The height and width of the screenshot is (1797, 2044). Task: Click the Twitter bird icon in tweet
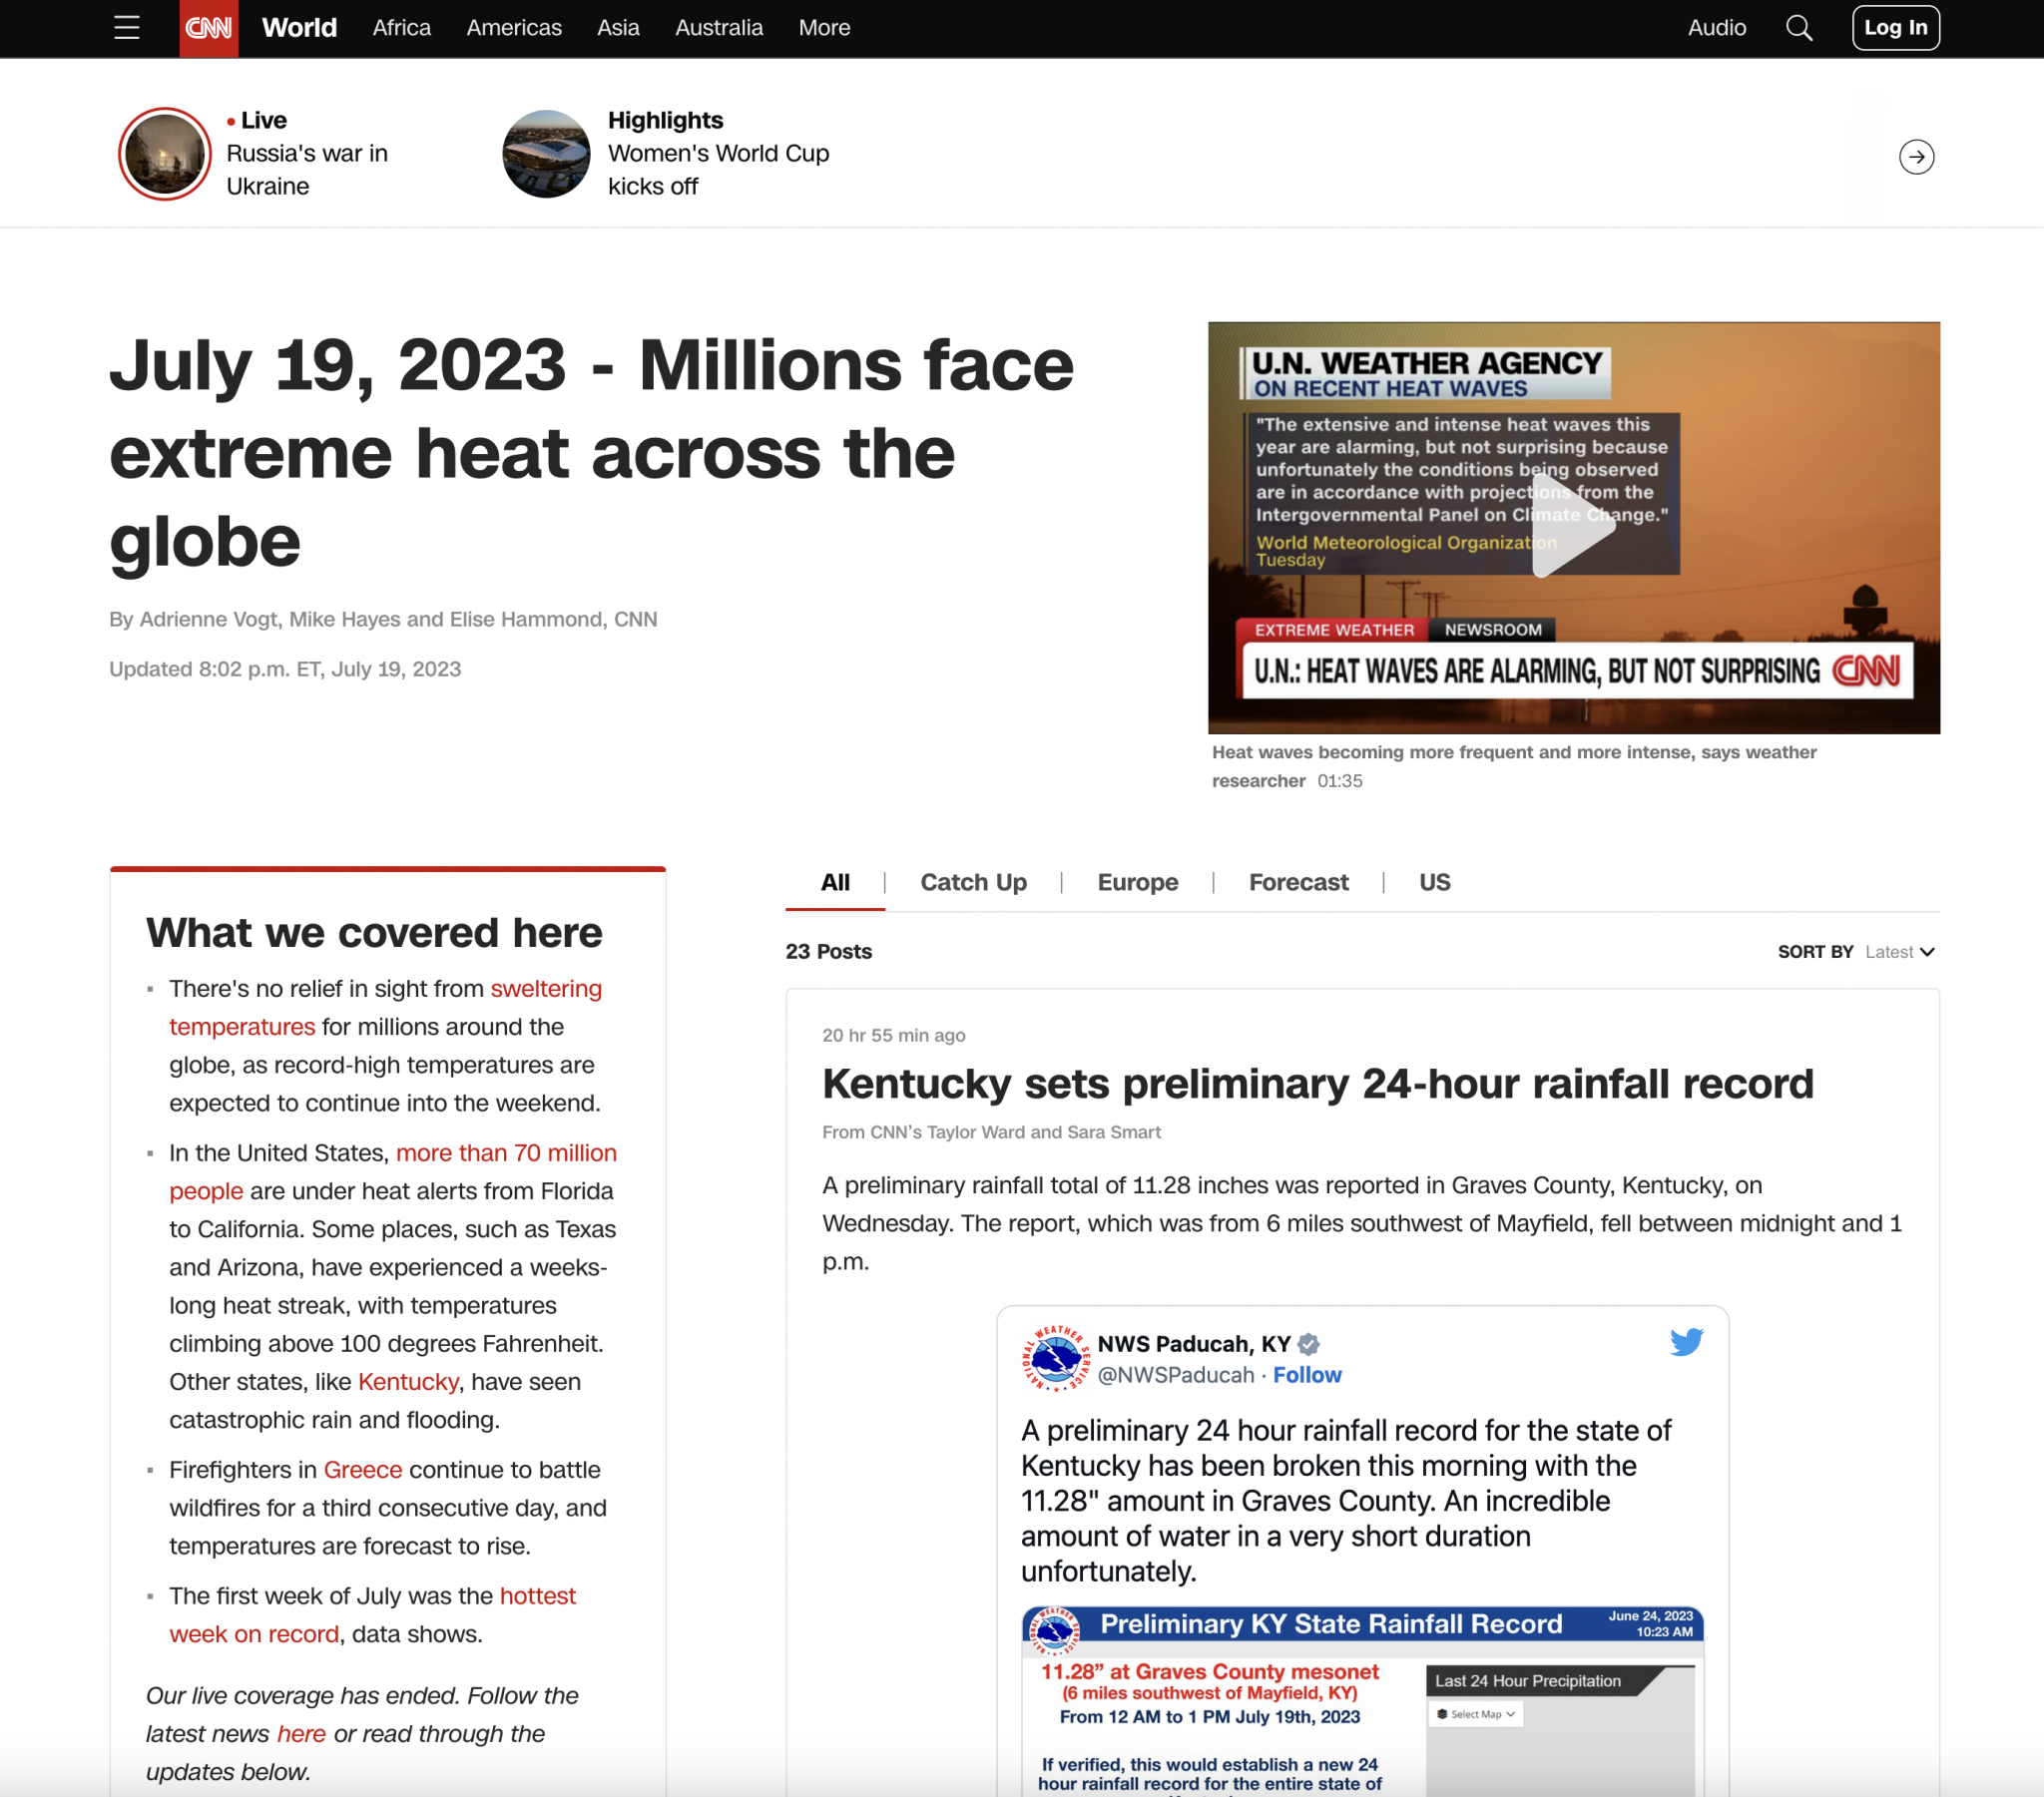point(1686,1342)
